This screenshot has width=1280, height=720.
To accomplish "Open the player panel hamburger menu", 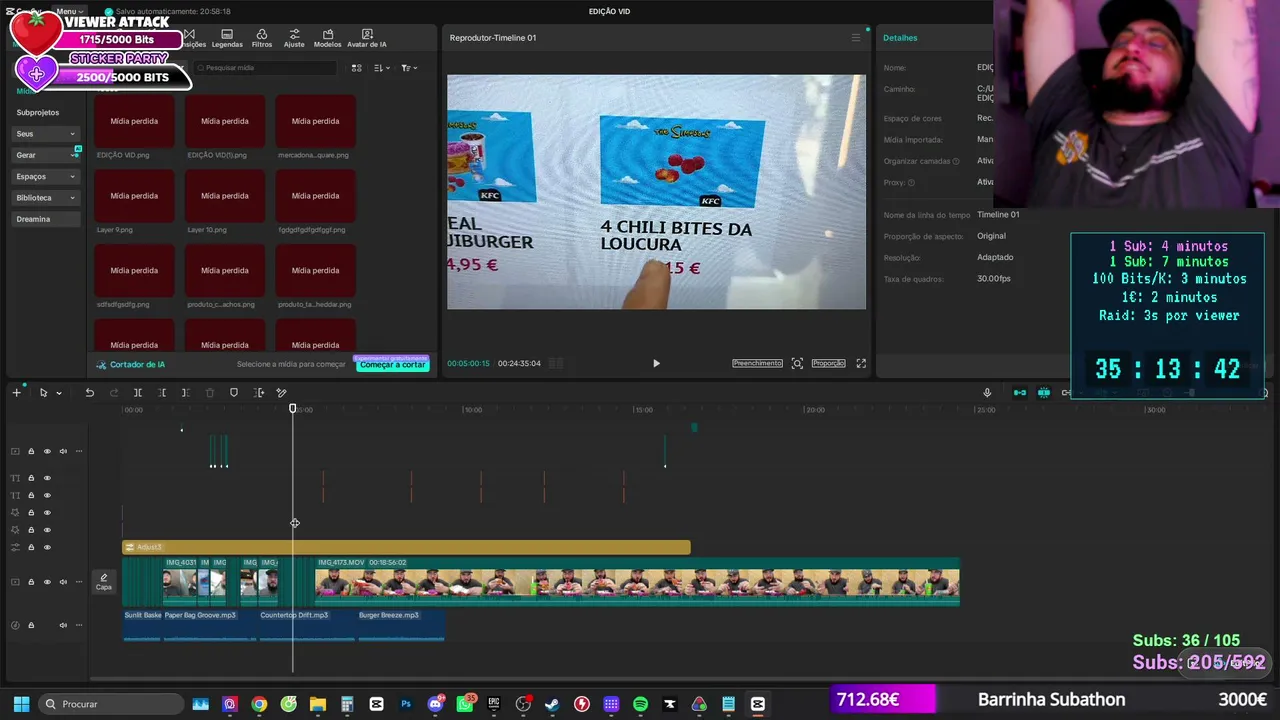I will click(855, 38).
